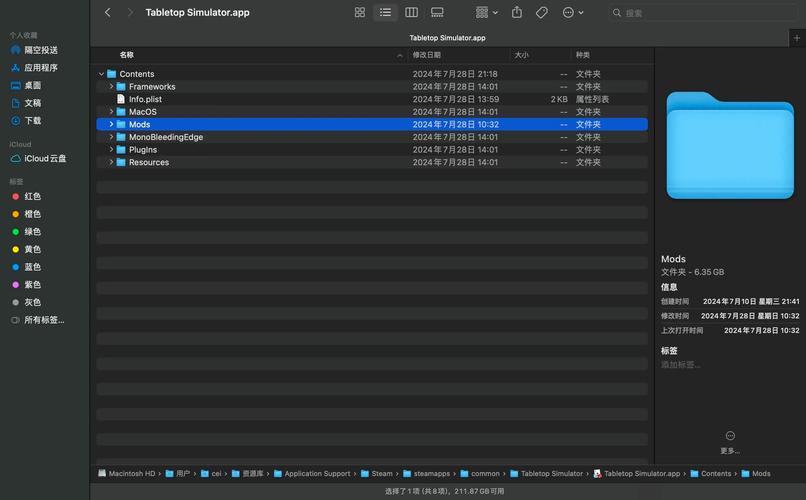The image size is (806, 500).
Task: Click steamapps in the path bar
Action: pyautogui.click(x=427, y=473)
